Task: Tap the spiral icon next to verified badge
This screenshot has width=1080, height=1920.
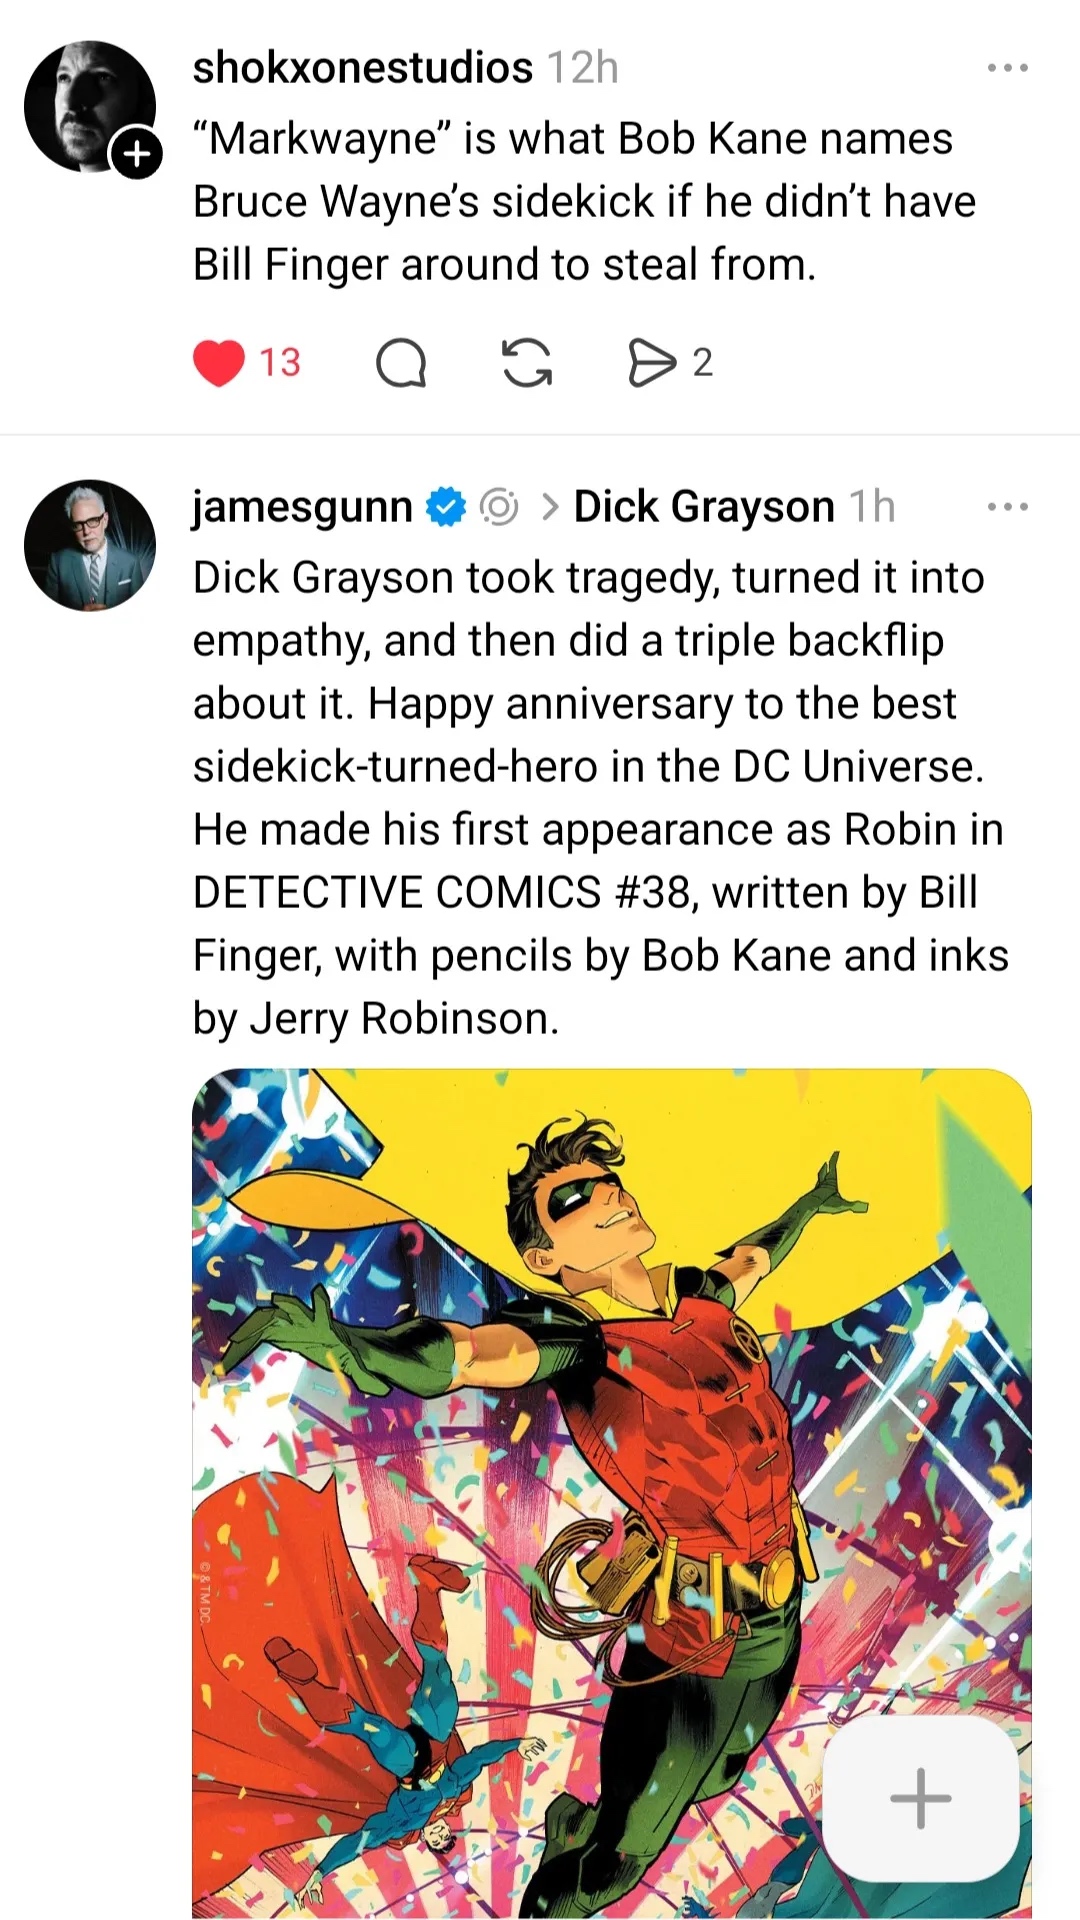Action: click(499, 507)
